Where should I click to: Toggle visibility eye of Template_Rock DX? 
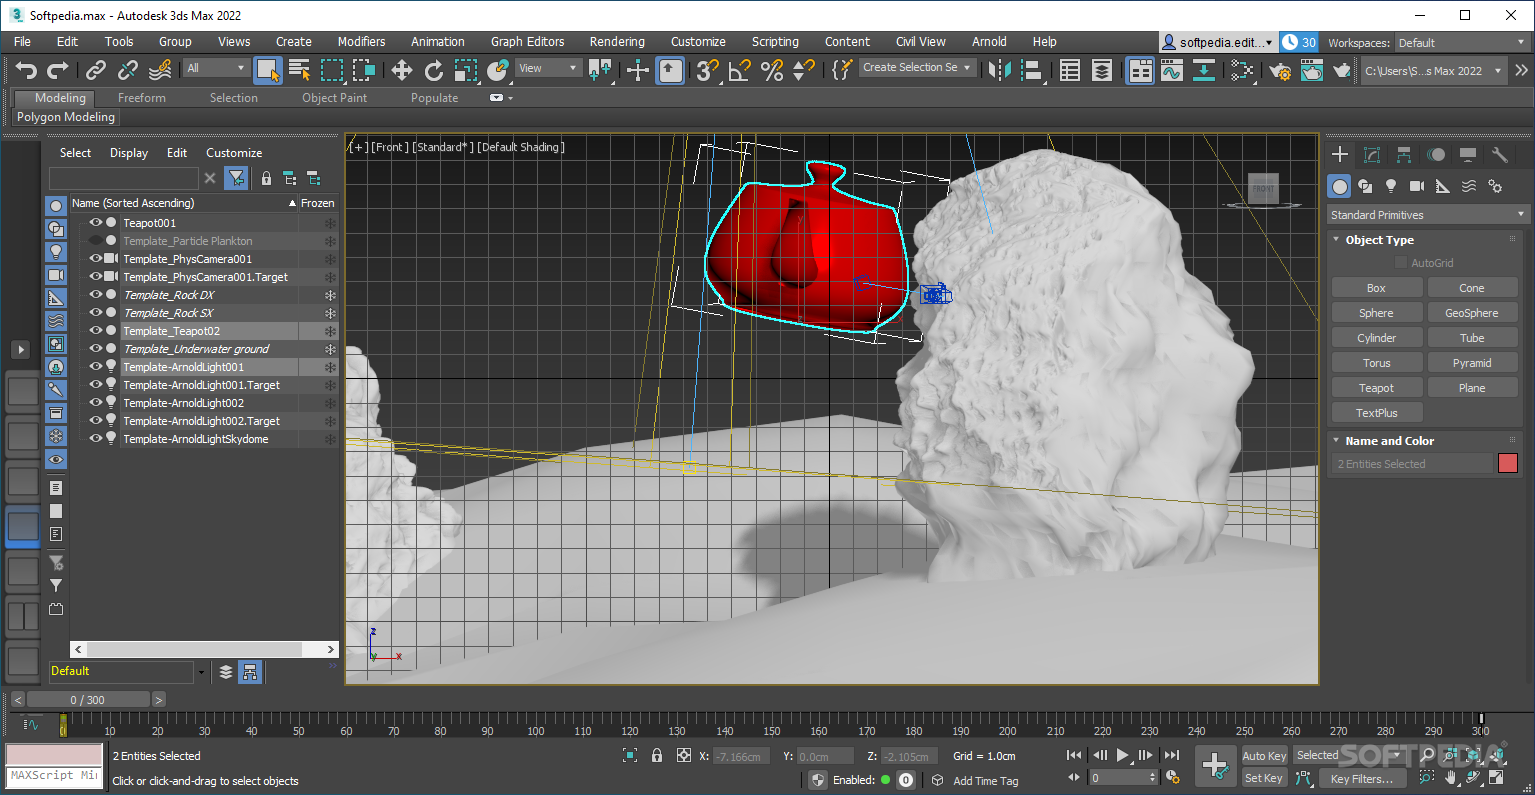[96, 295]
